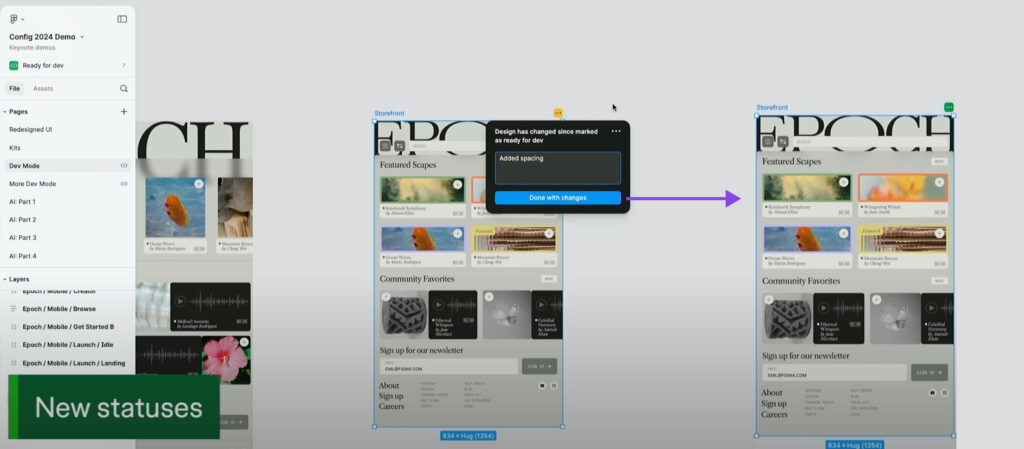The height and width of the screenshot is (449, 1024).
Task: Select the right Storefront frame label
Action: (772, 108)
